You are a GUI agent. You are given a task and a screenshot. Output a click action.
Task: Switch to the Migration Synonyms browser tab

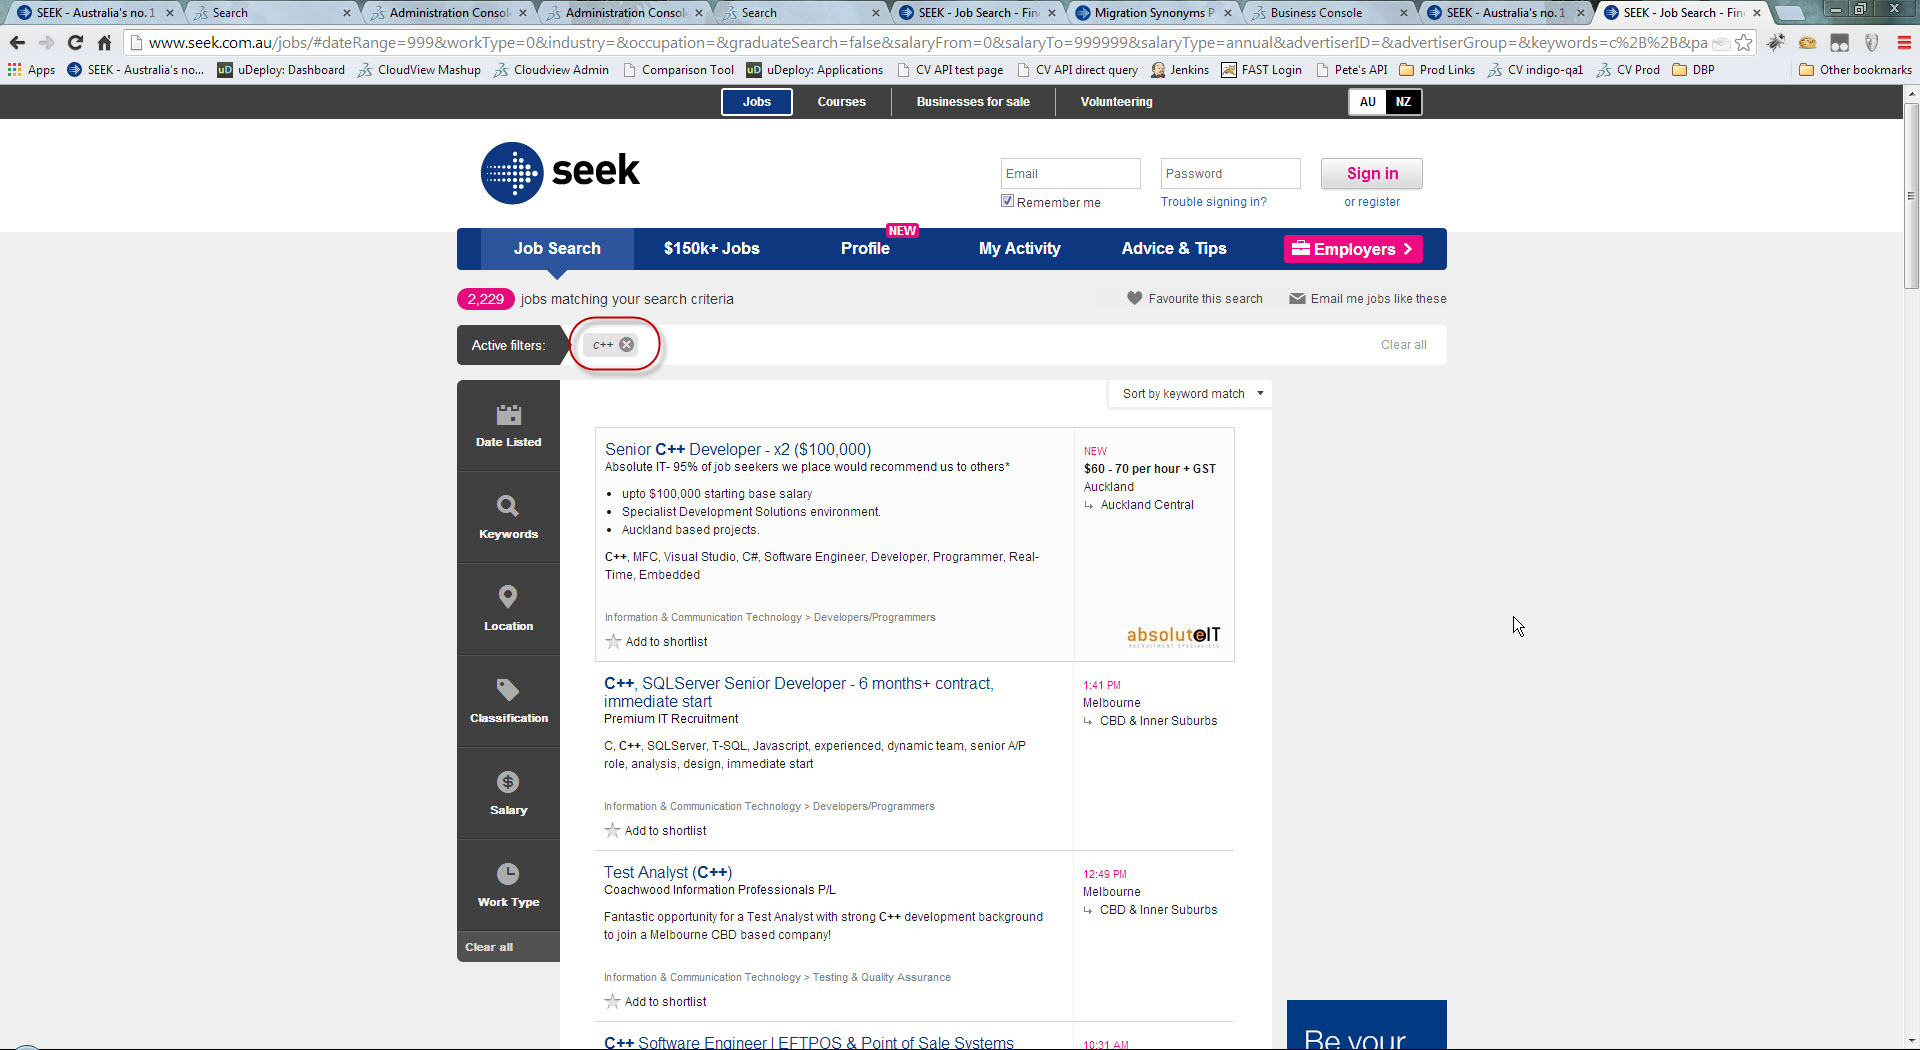pyautogui.click(x=1154, y=13)
